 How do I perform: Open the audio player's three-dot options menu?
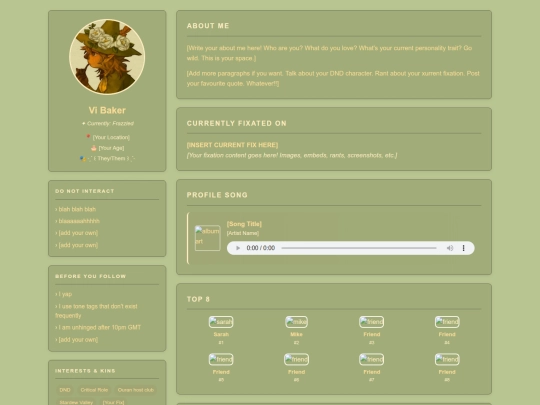coord(464,248)
